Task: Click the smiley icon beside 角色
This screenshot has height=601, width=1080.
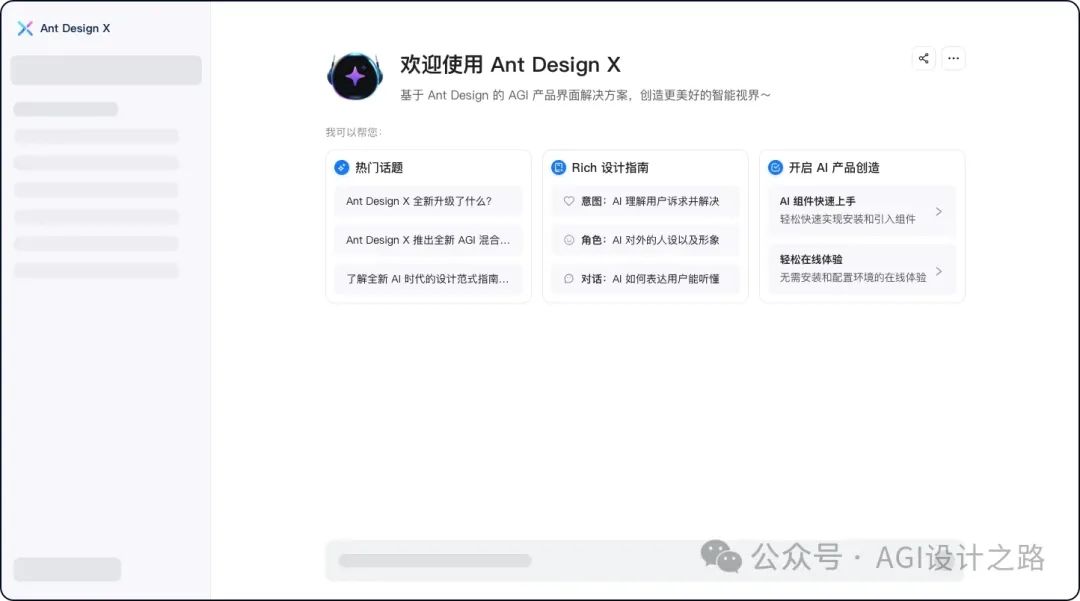Action: click(x=569, y=240)
